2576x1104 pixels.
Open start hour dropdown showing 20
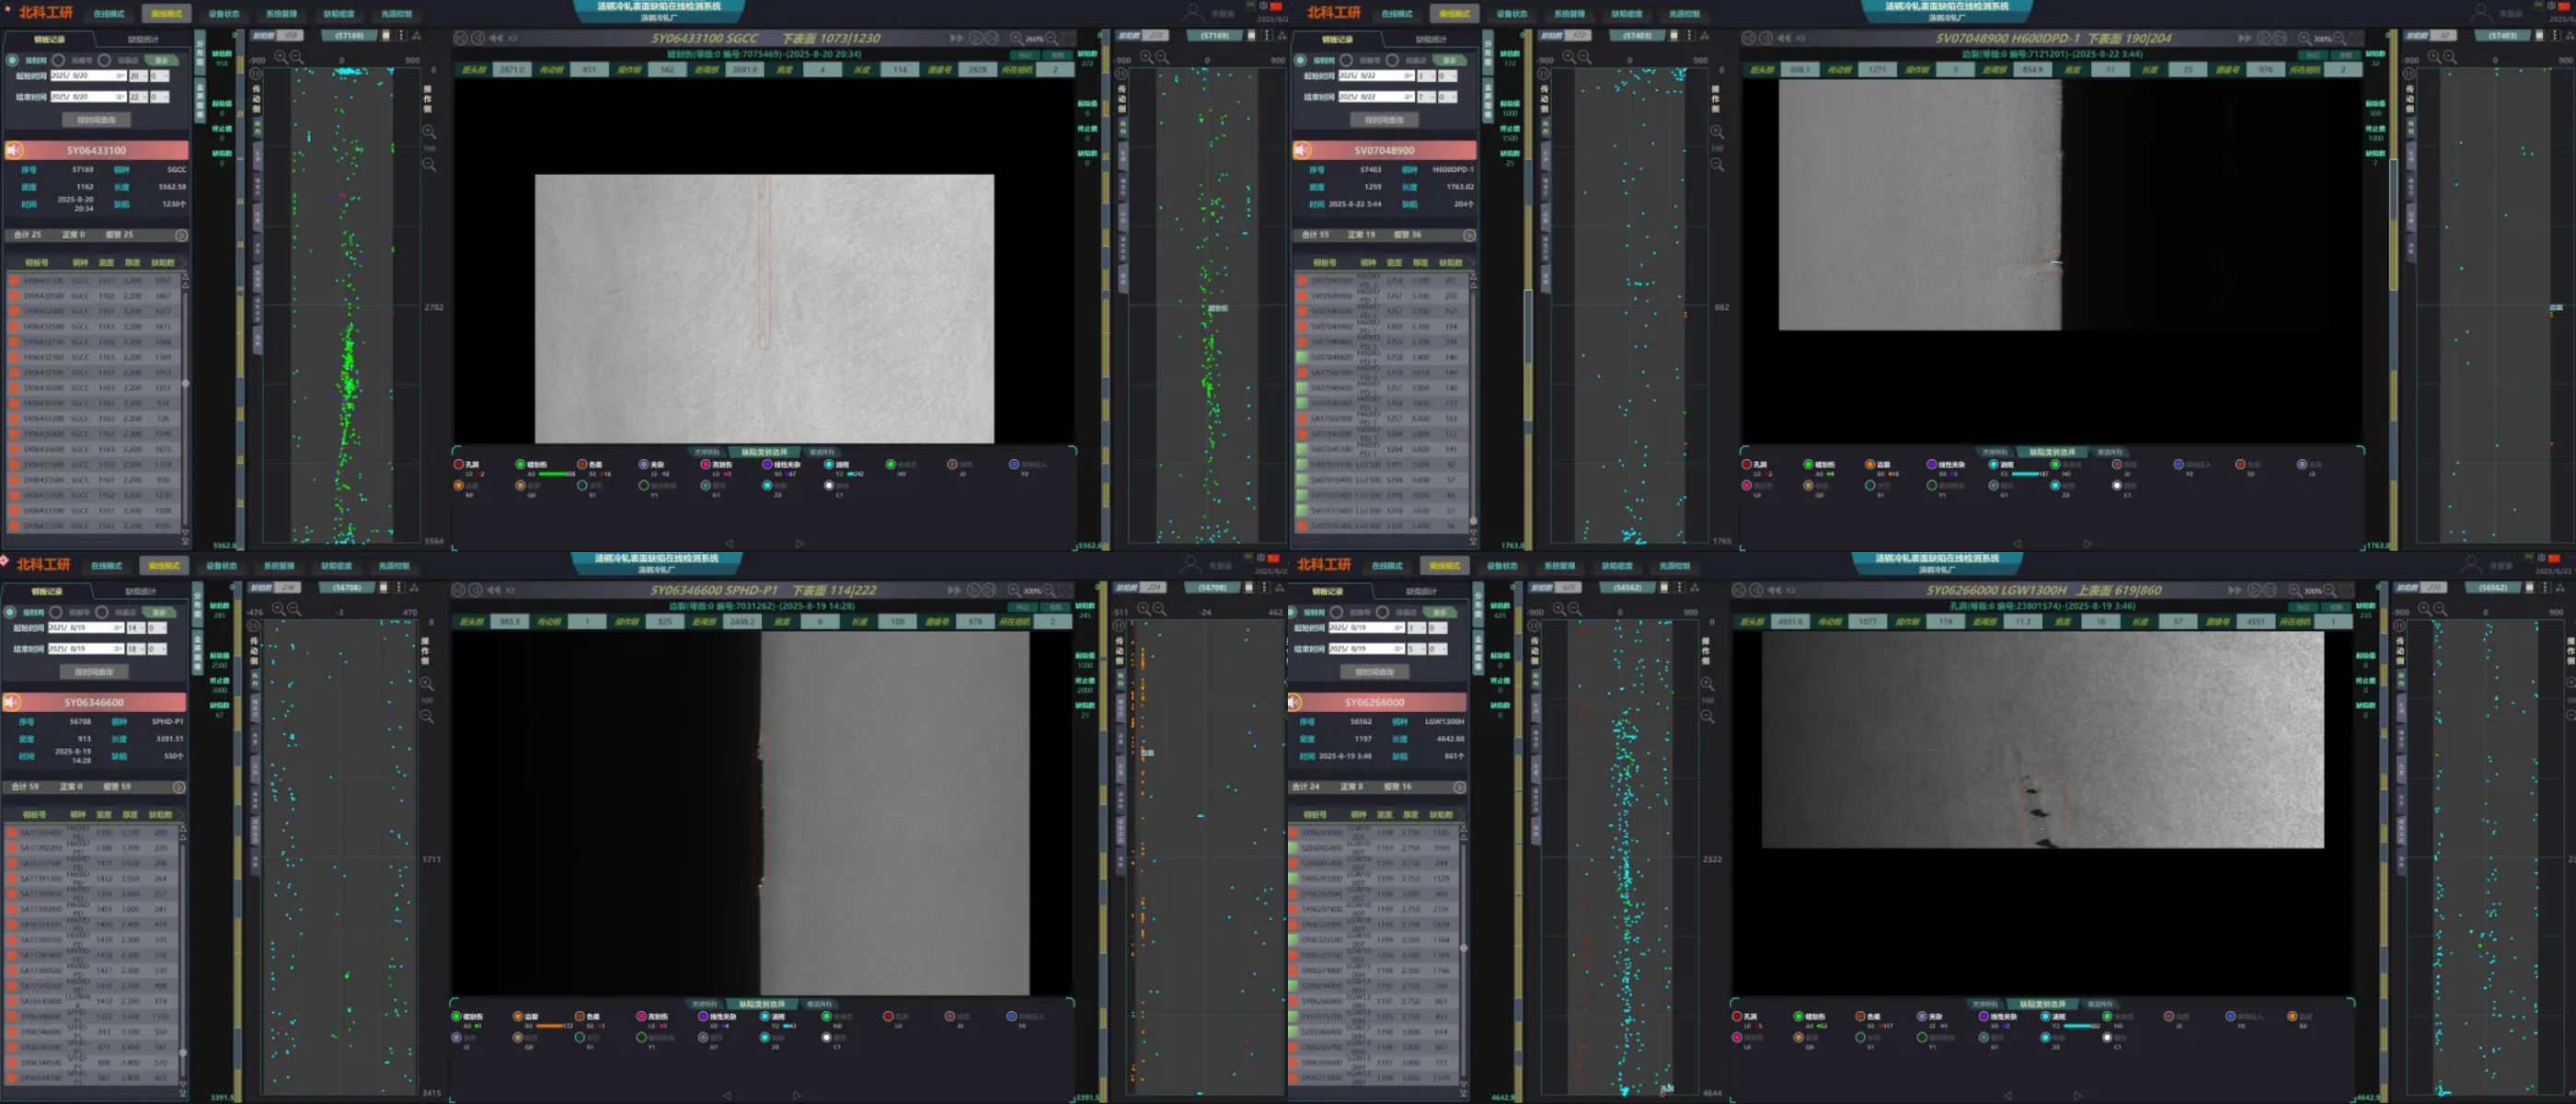point(138,76)
